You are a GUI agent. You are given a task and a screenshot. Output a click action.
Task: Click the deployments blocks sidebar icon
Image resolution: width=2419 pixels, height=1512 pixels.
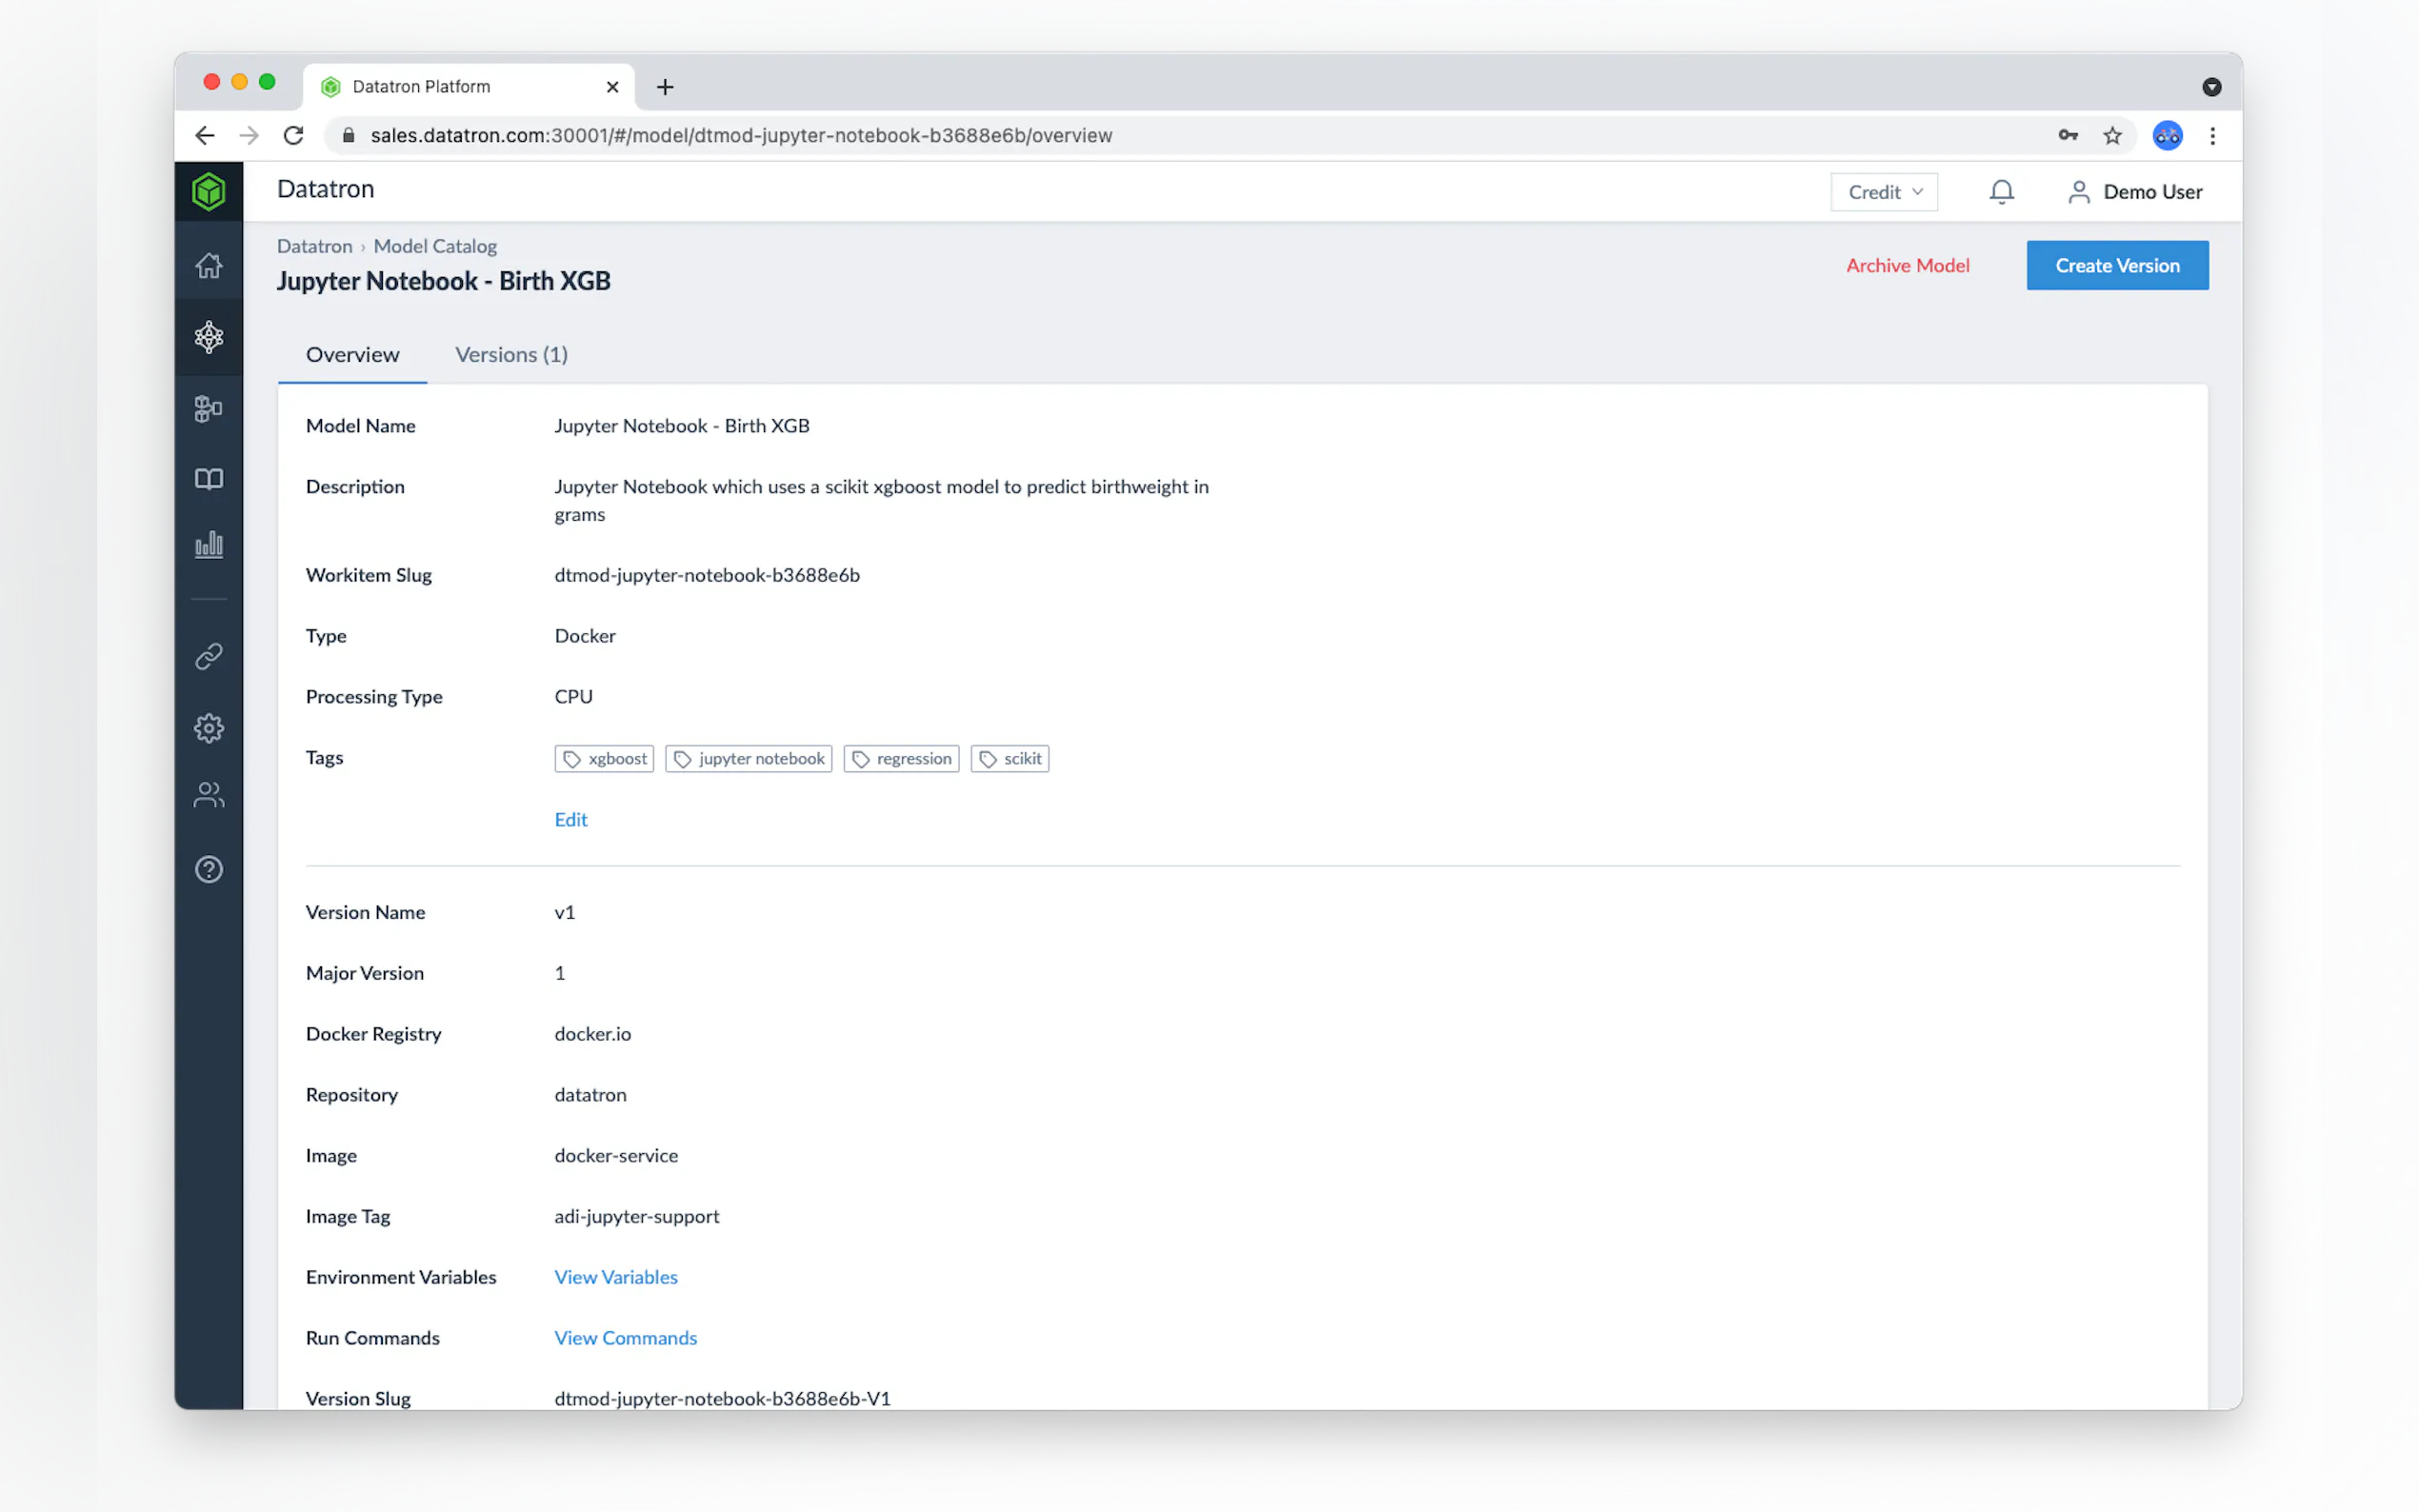click(x=208, y=408)
